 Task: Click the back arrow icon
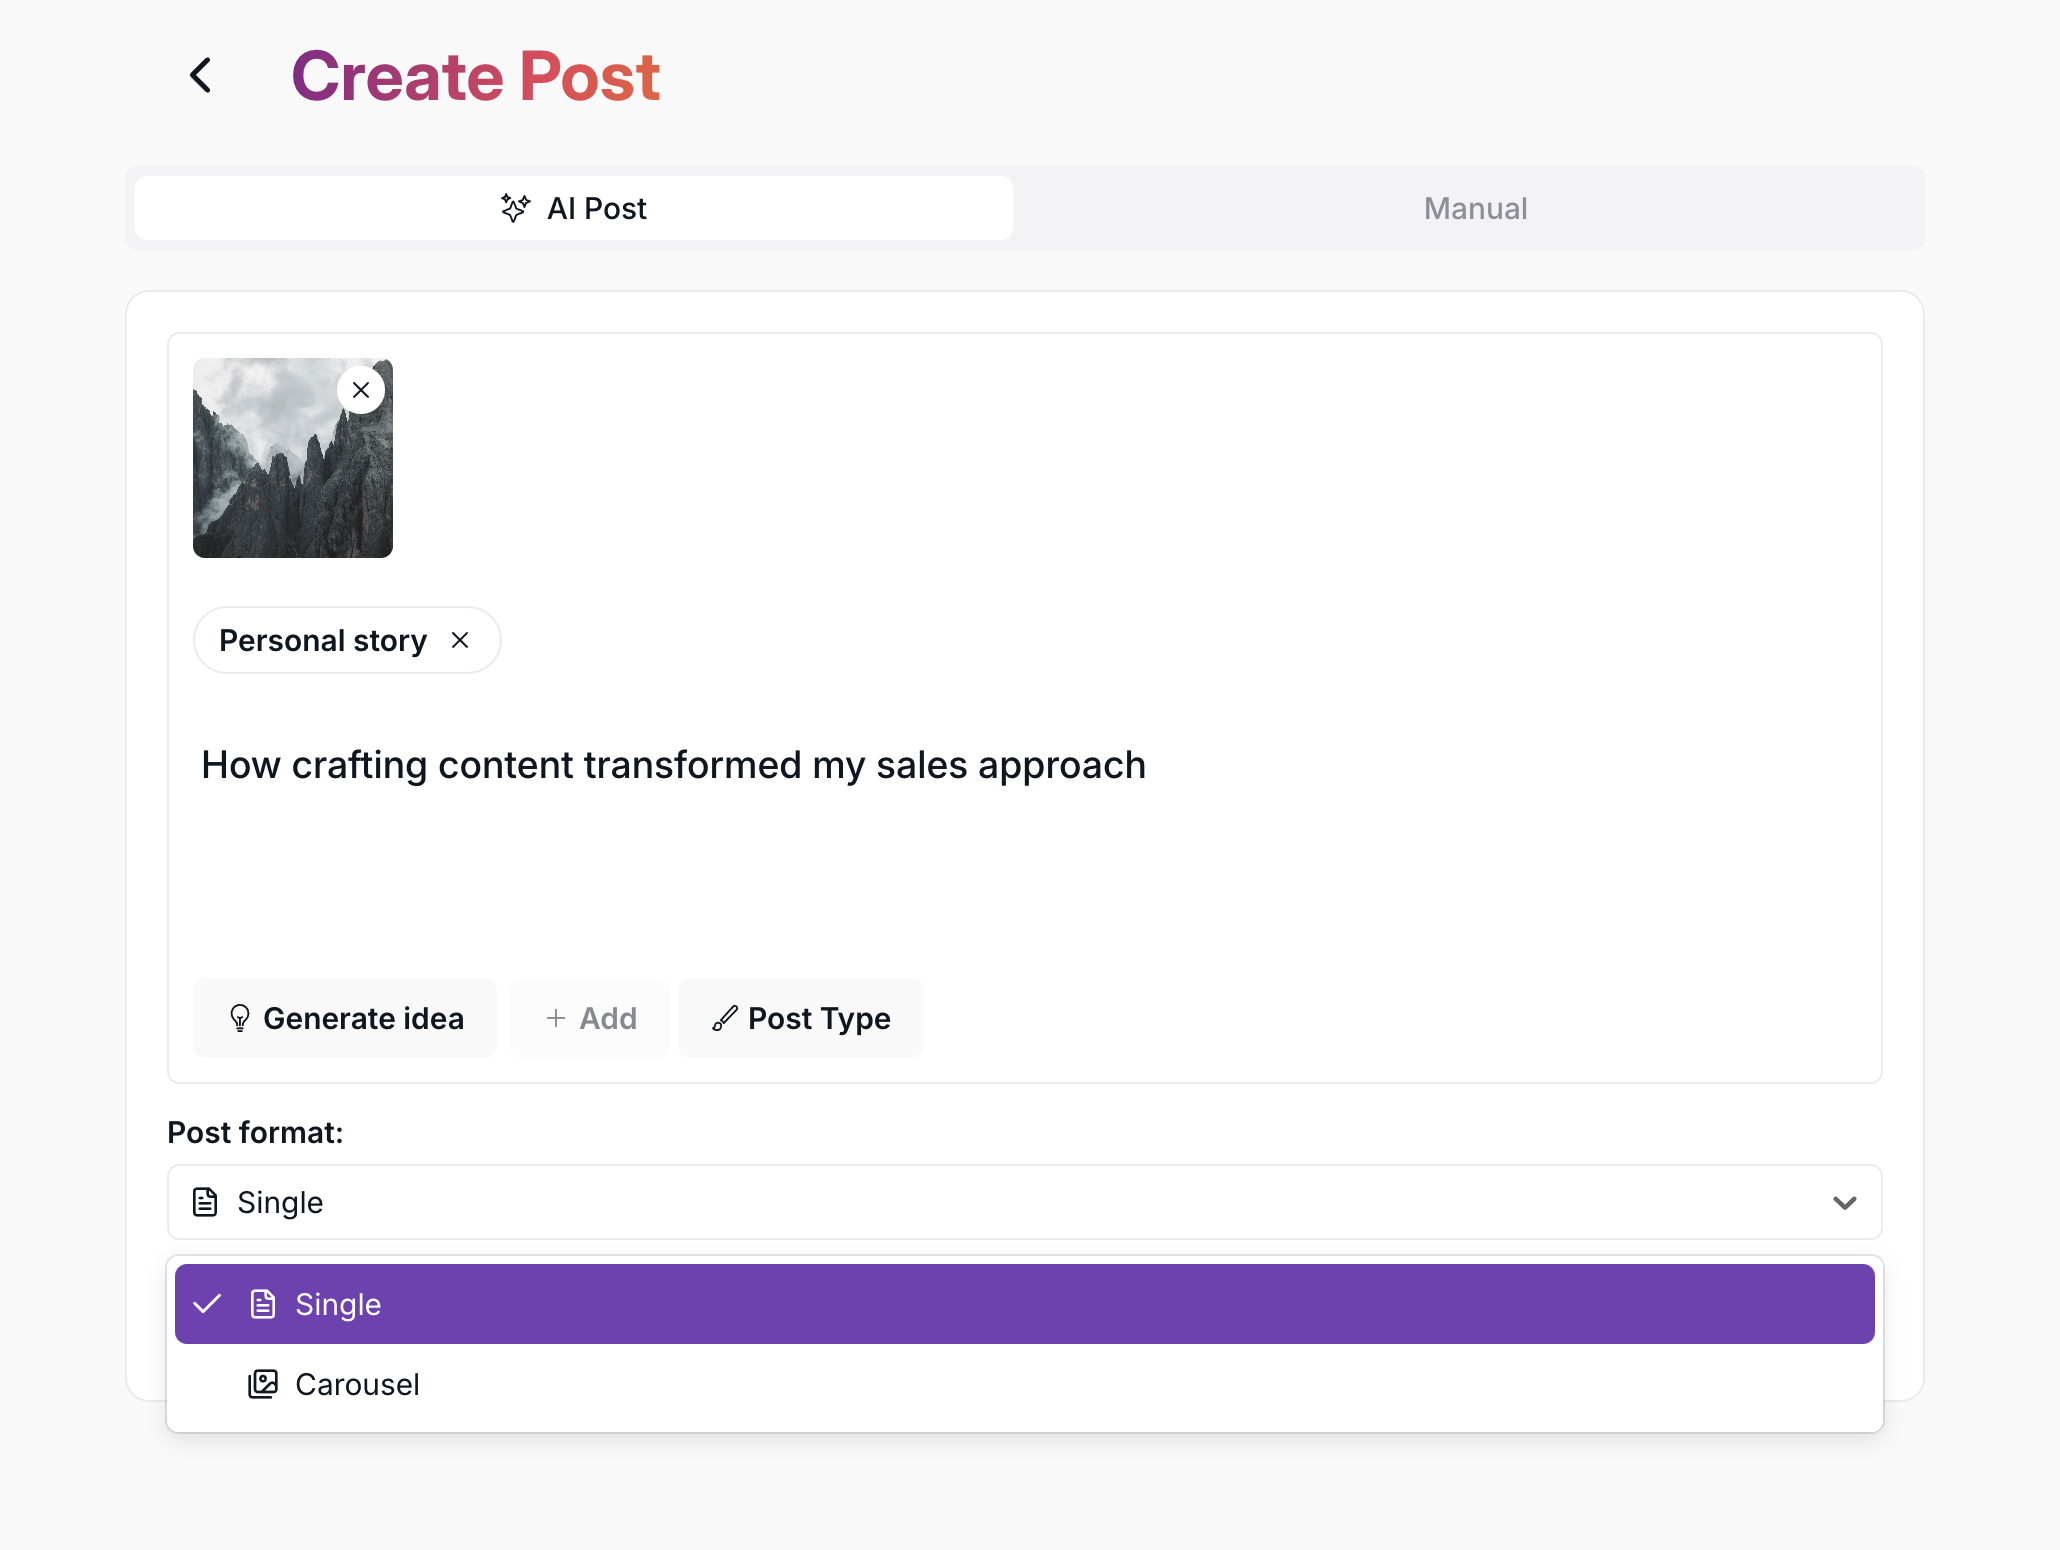tap(201, 75)
